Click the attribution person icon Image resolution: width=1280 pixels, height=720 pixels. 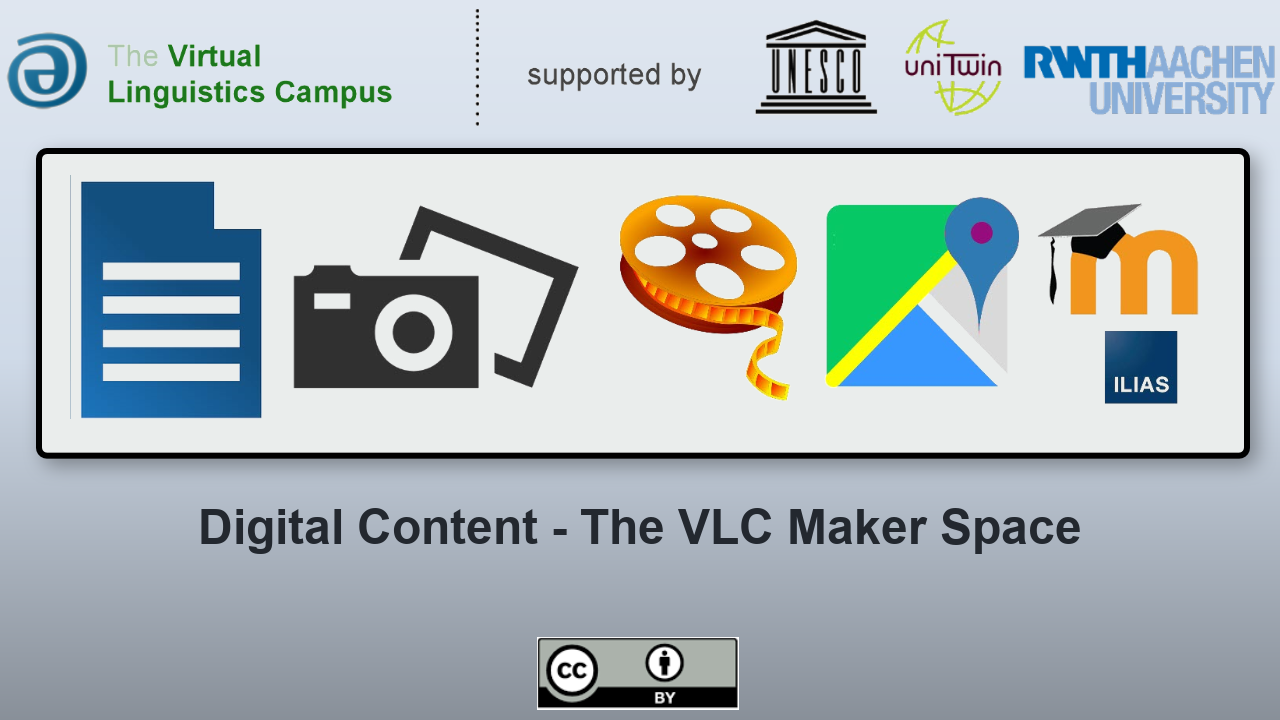point(664,662)
